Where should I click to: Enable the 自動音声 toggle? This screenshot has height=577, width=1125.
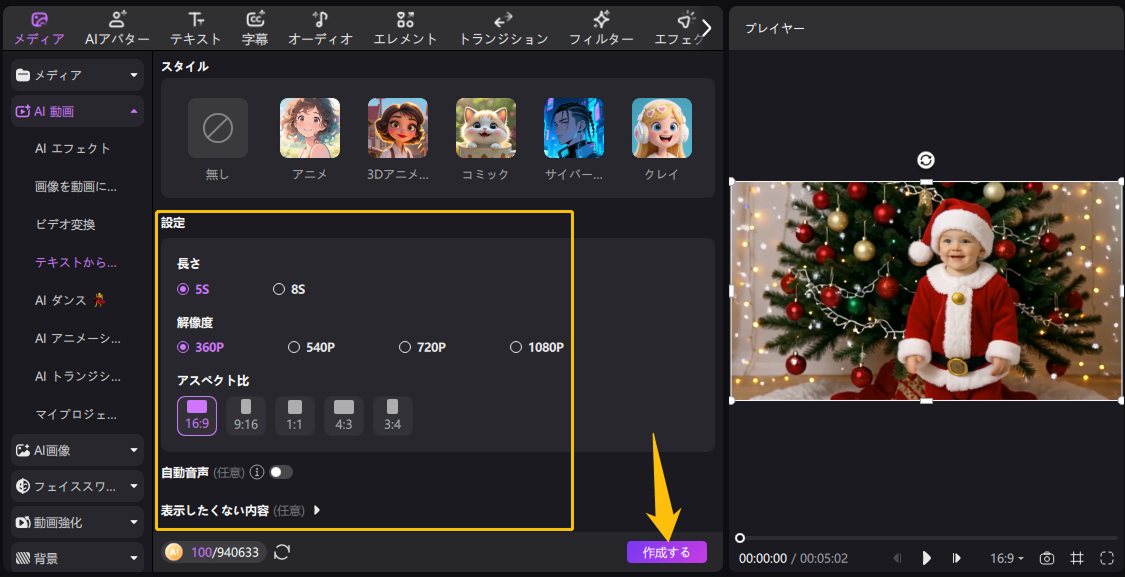[x=281, y=472]
